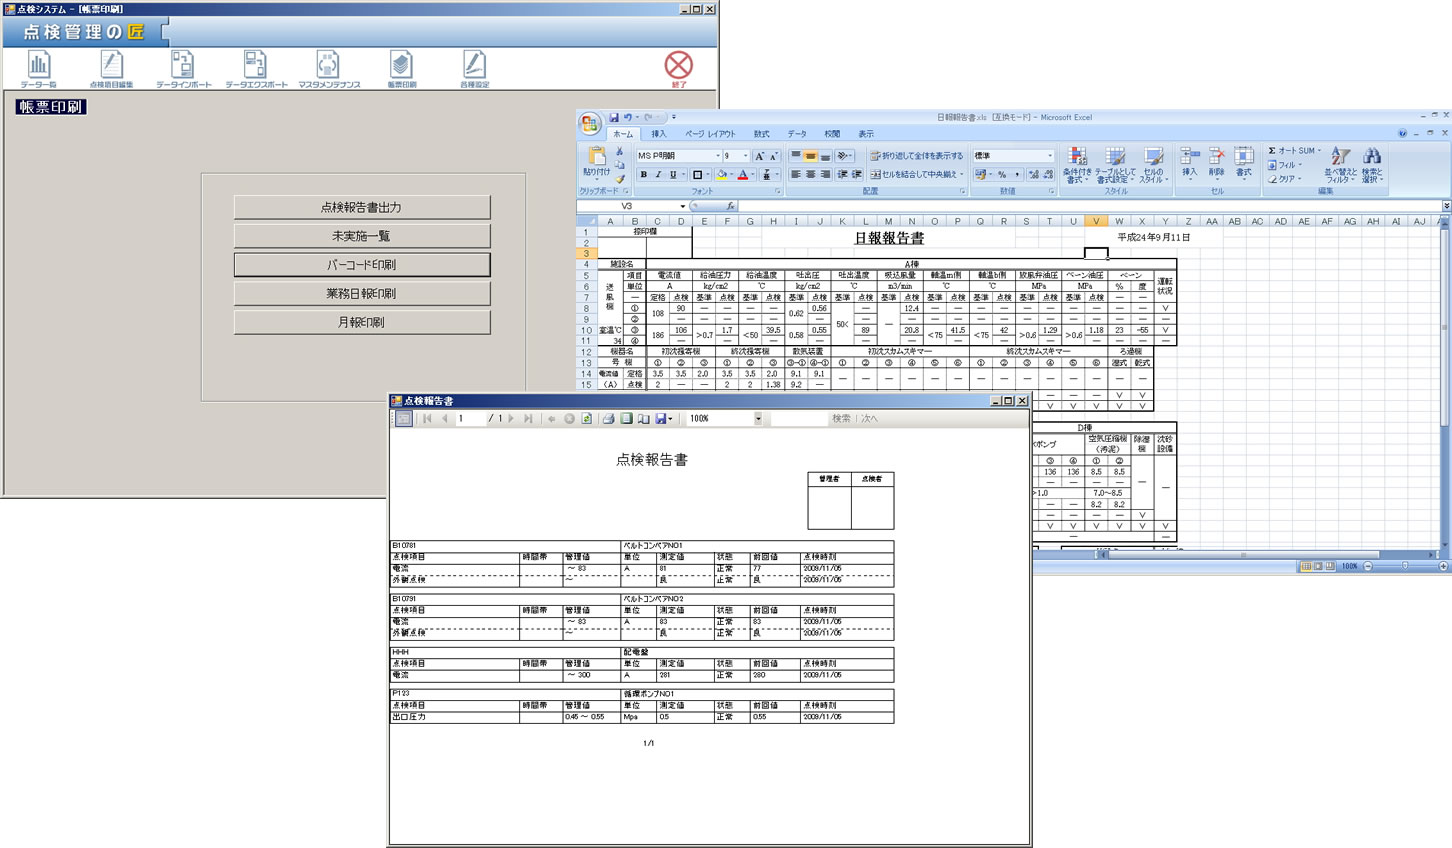
Task: Refresh the 点検報告書 report viewer
Action: point(587,419)
